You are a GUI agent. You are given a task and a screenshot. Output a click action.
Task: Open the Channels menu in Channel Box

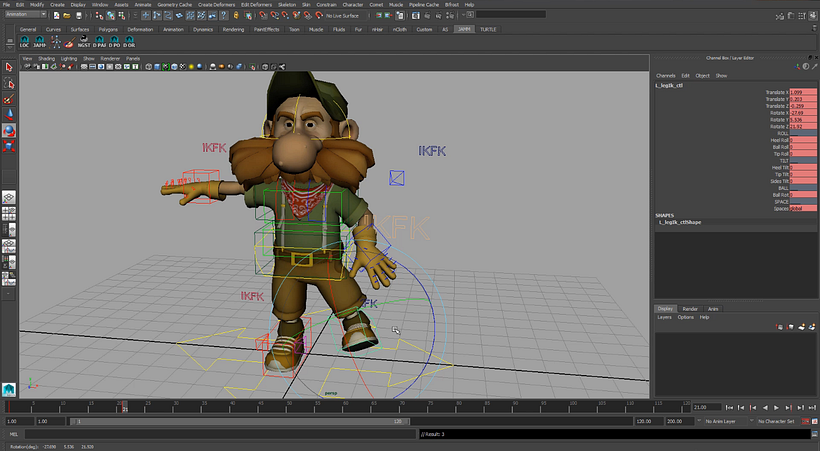pos(665,76)
